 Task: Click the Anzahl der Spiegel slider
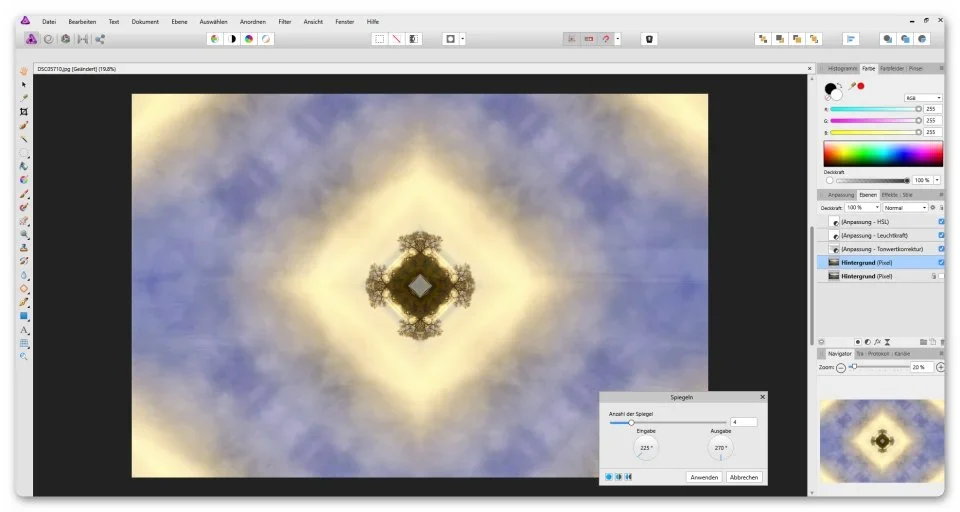(x=668, y=422)
